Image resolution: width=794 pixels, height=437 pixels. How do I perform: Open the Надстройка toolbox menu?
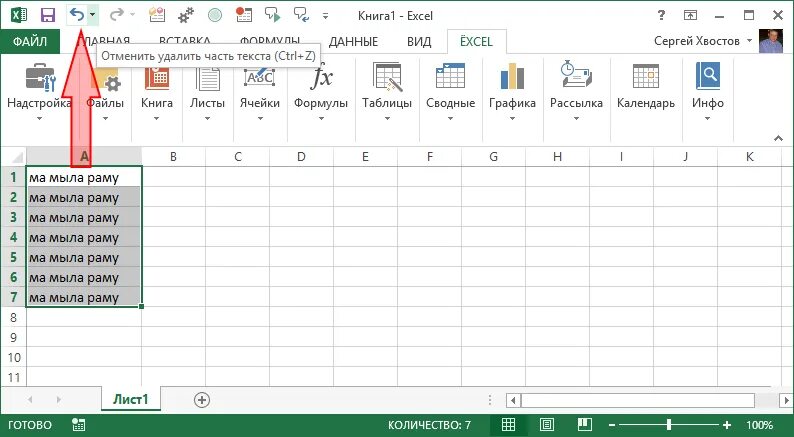pyautogui.click(x=39, y=91)
